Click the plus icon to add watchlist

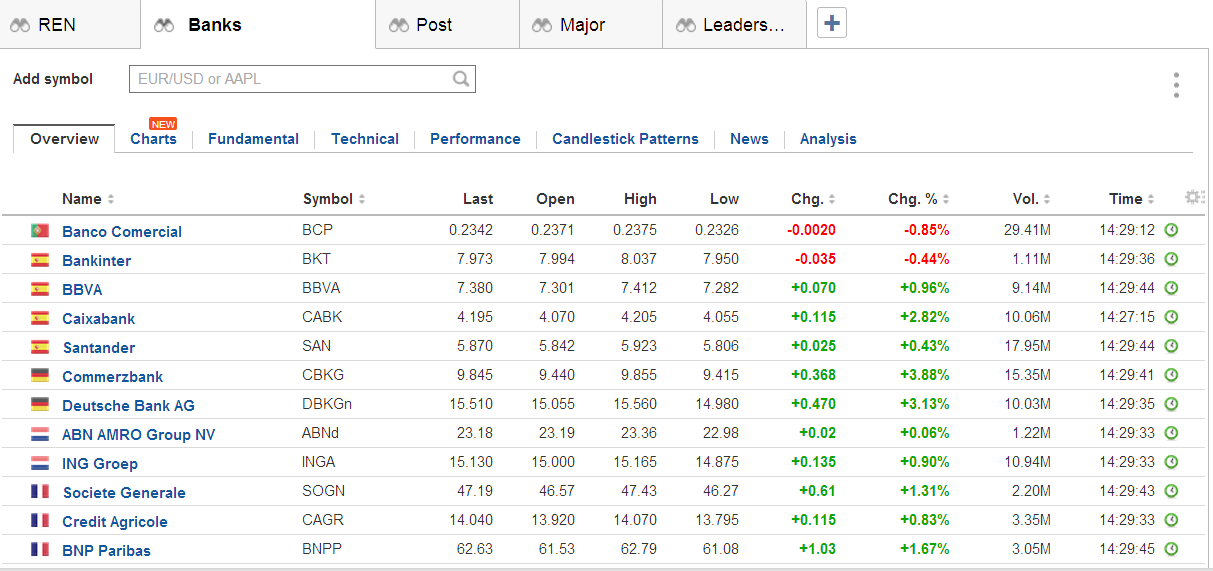tap(832, 24)
